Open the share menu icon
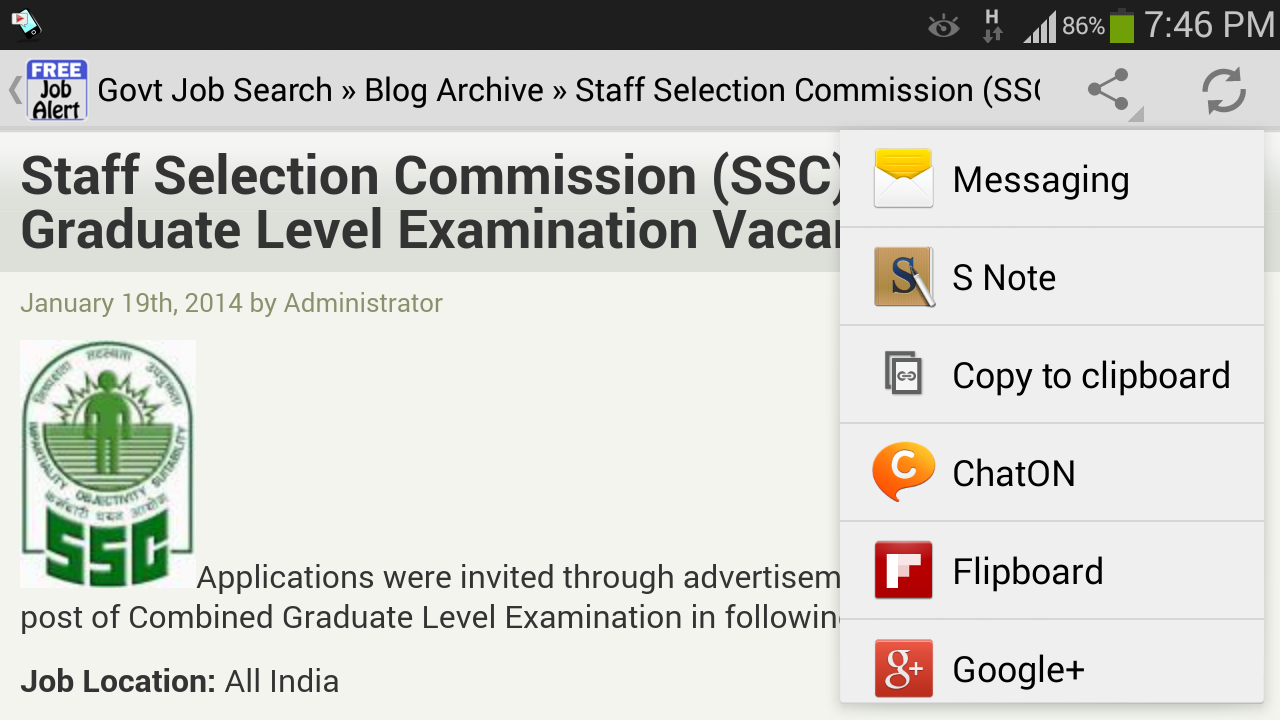Screen dimensions: 1280x720 point(1109,91)
